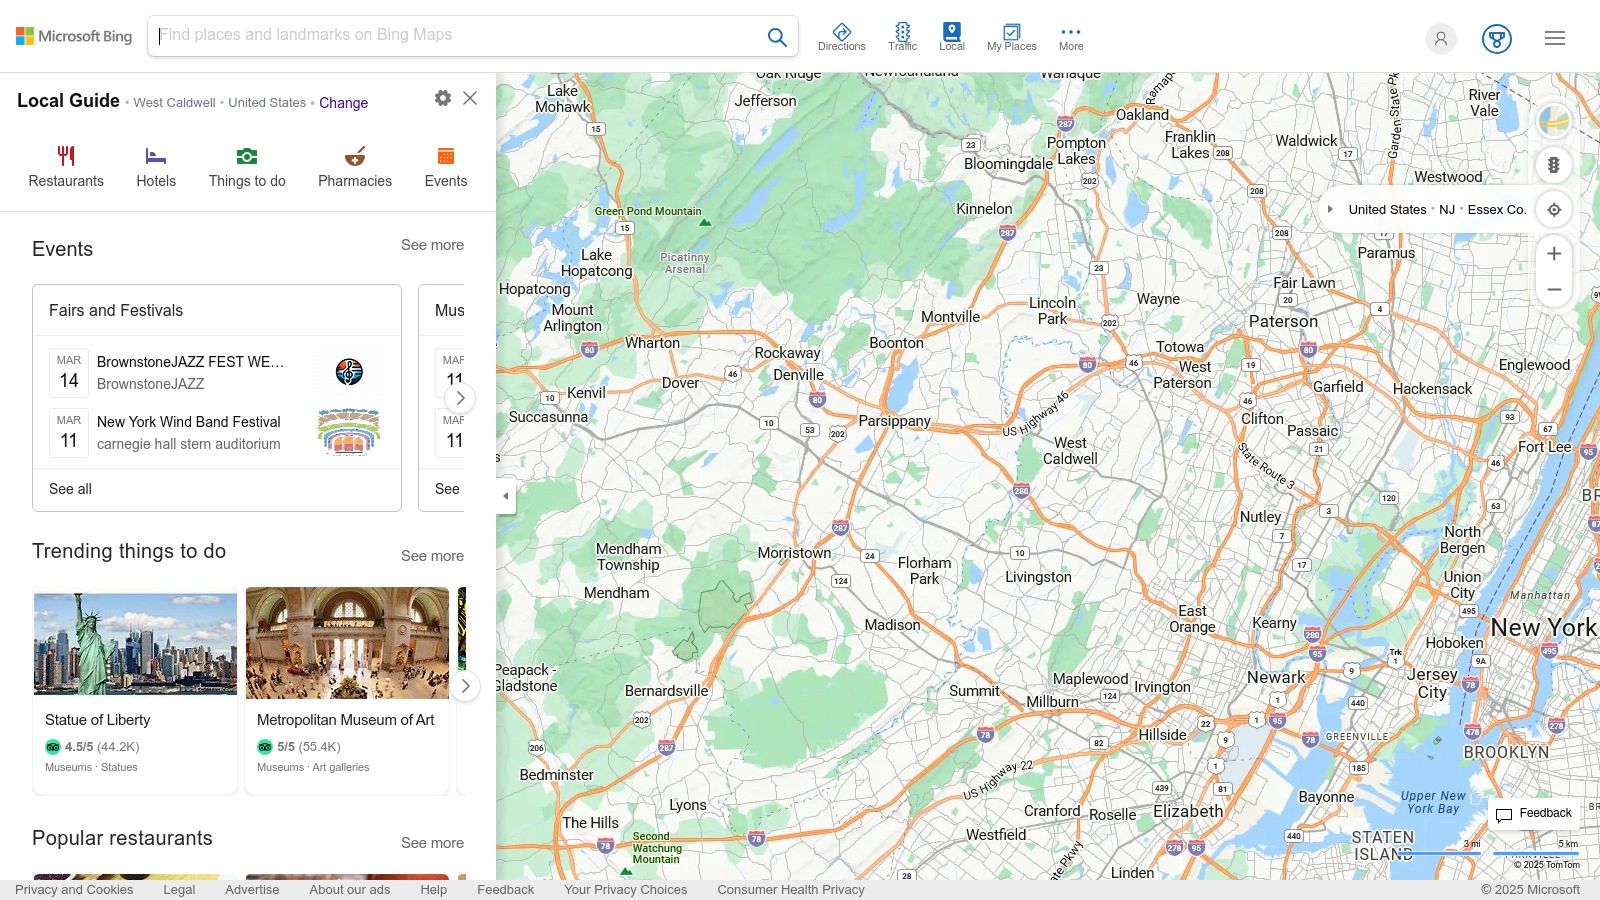The width and height of the screenshot is (1600, 900).
Task: Click Statue of Liberty title
Action: click(x=97, y=720)
